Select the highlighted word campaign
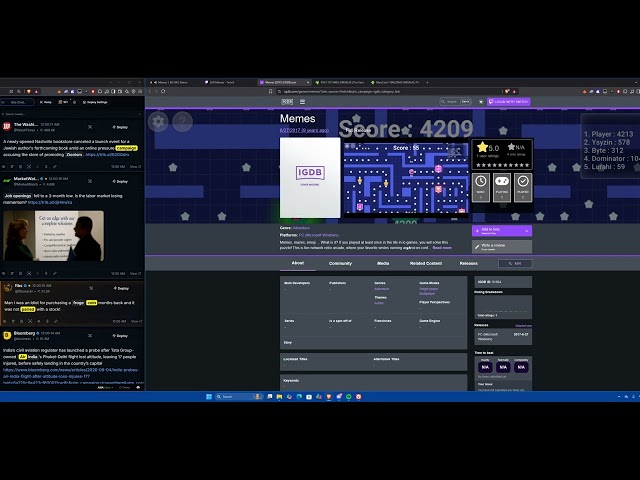This screenshot has width=640, height=480. [x=127, y=148]
